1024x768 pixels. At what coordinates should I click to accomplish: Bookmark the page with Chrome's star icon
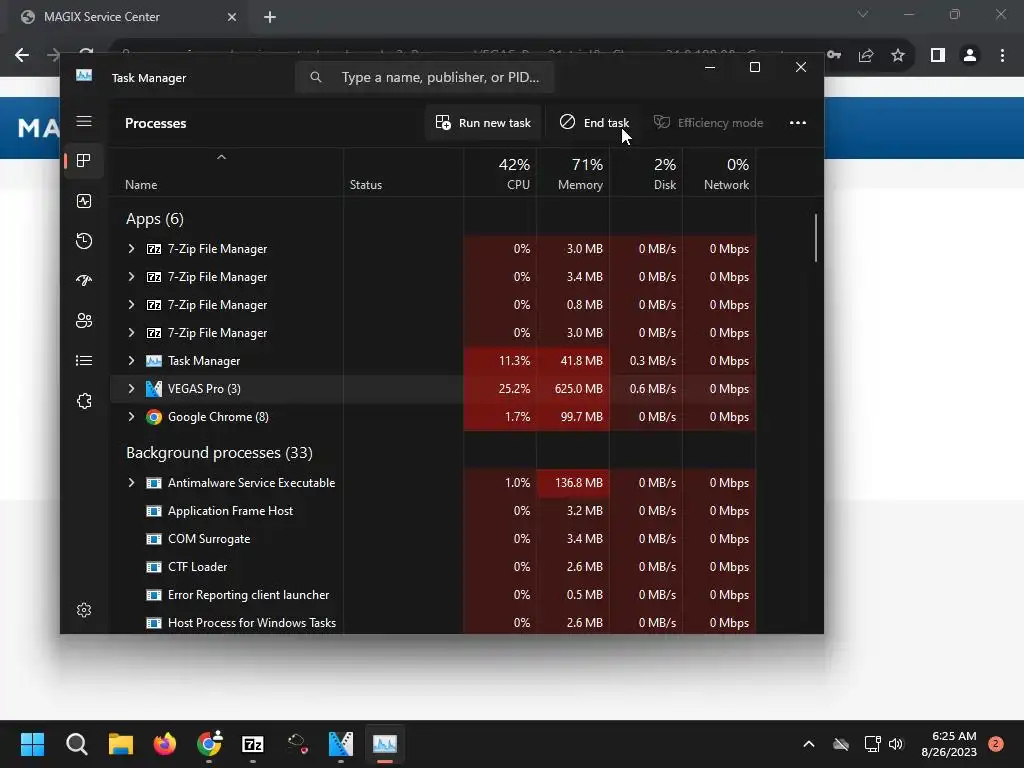coord(898,56)
